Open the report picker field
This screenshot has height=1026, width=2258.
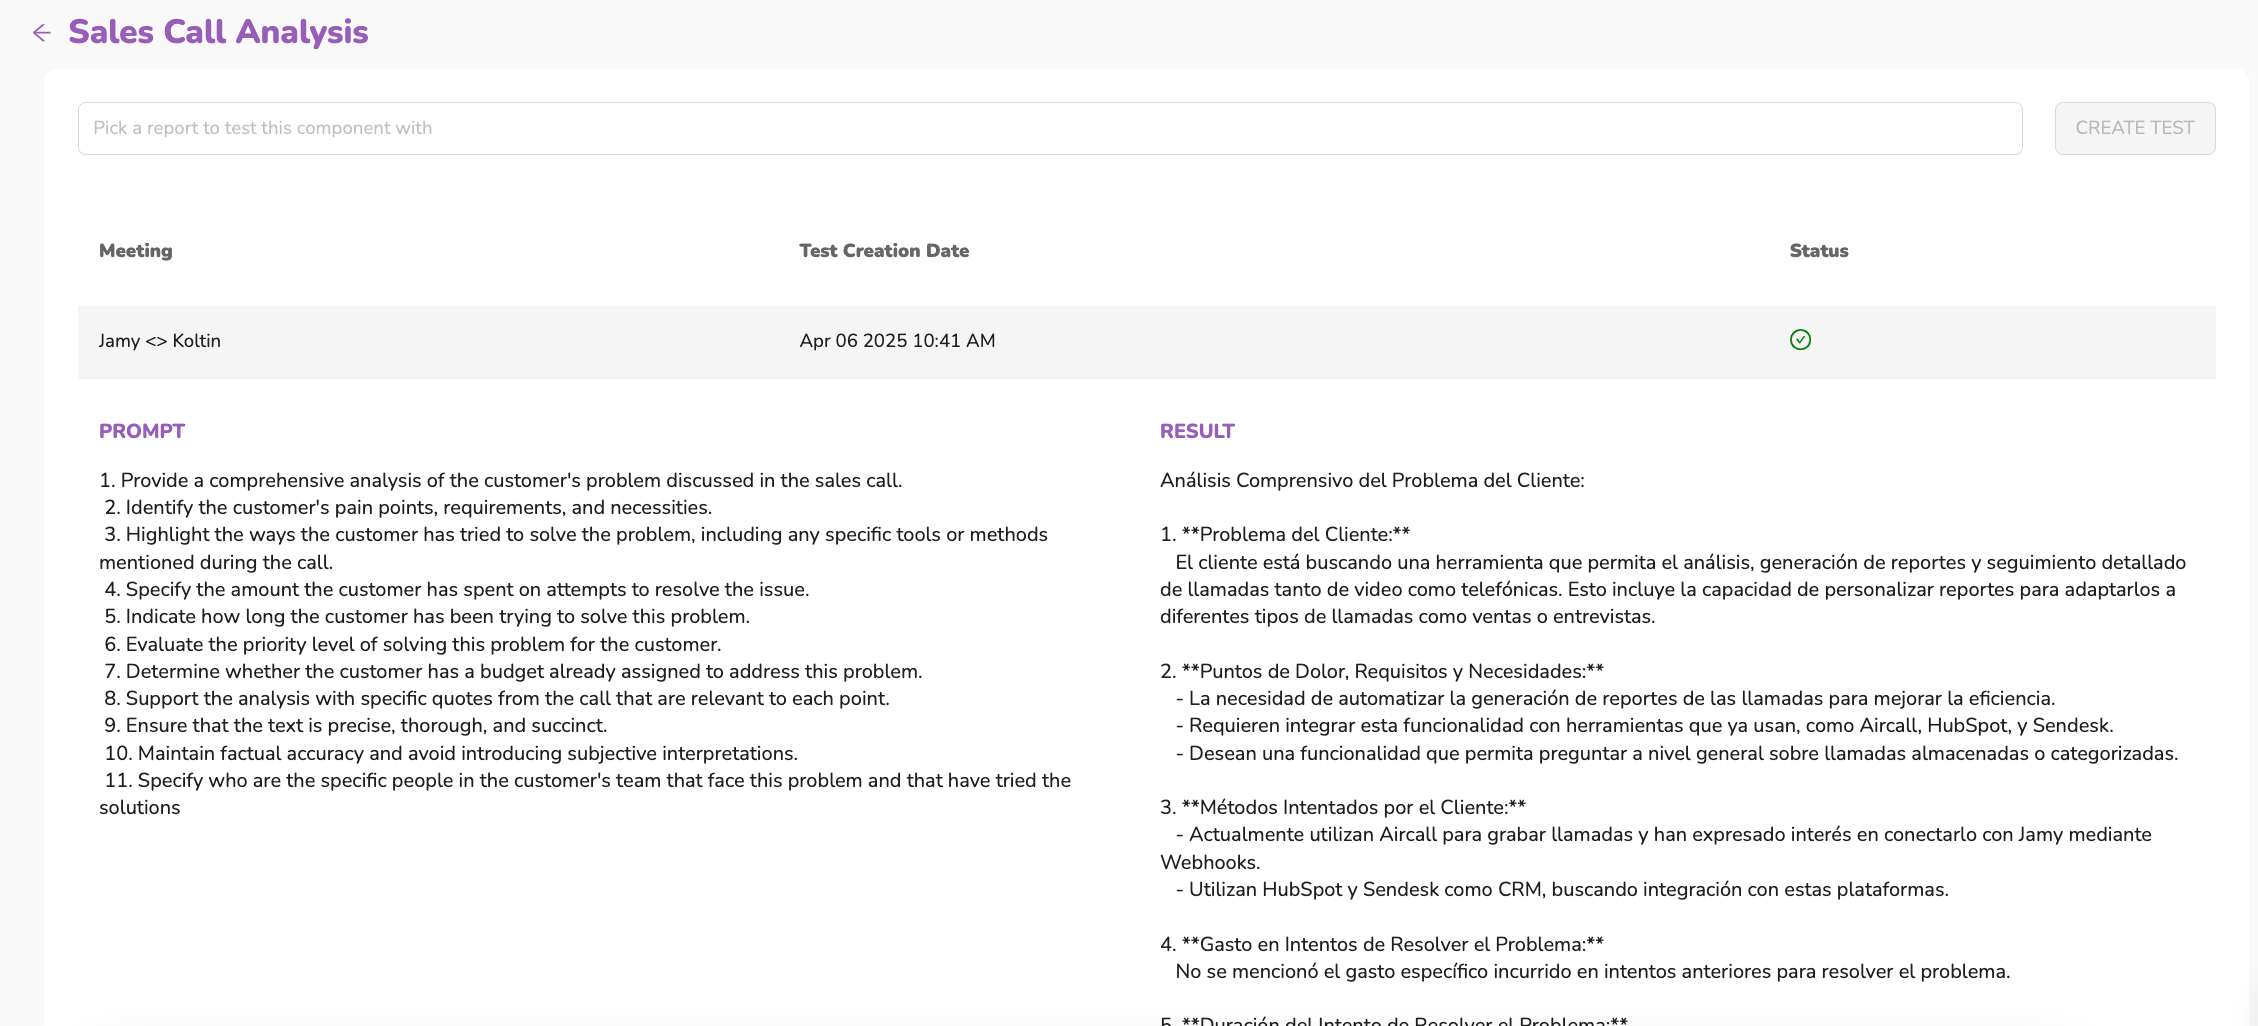[x=1049, y=128]
